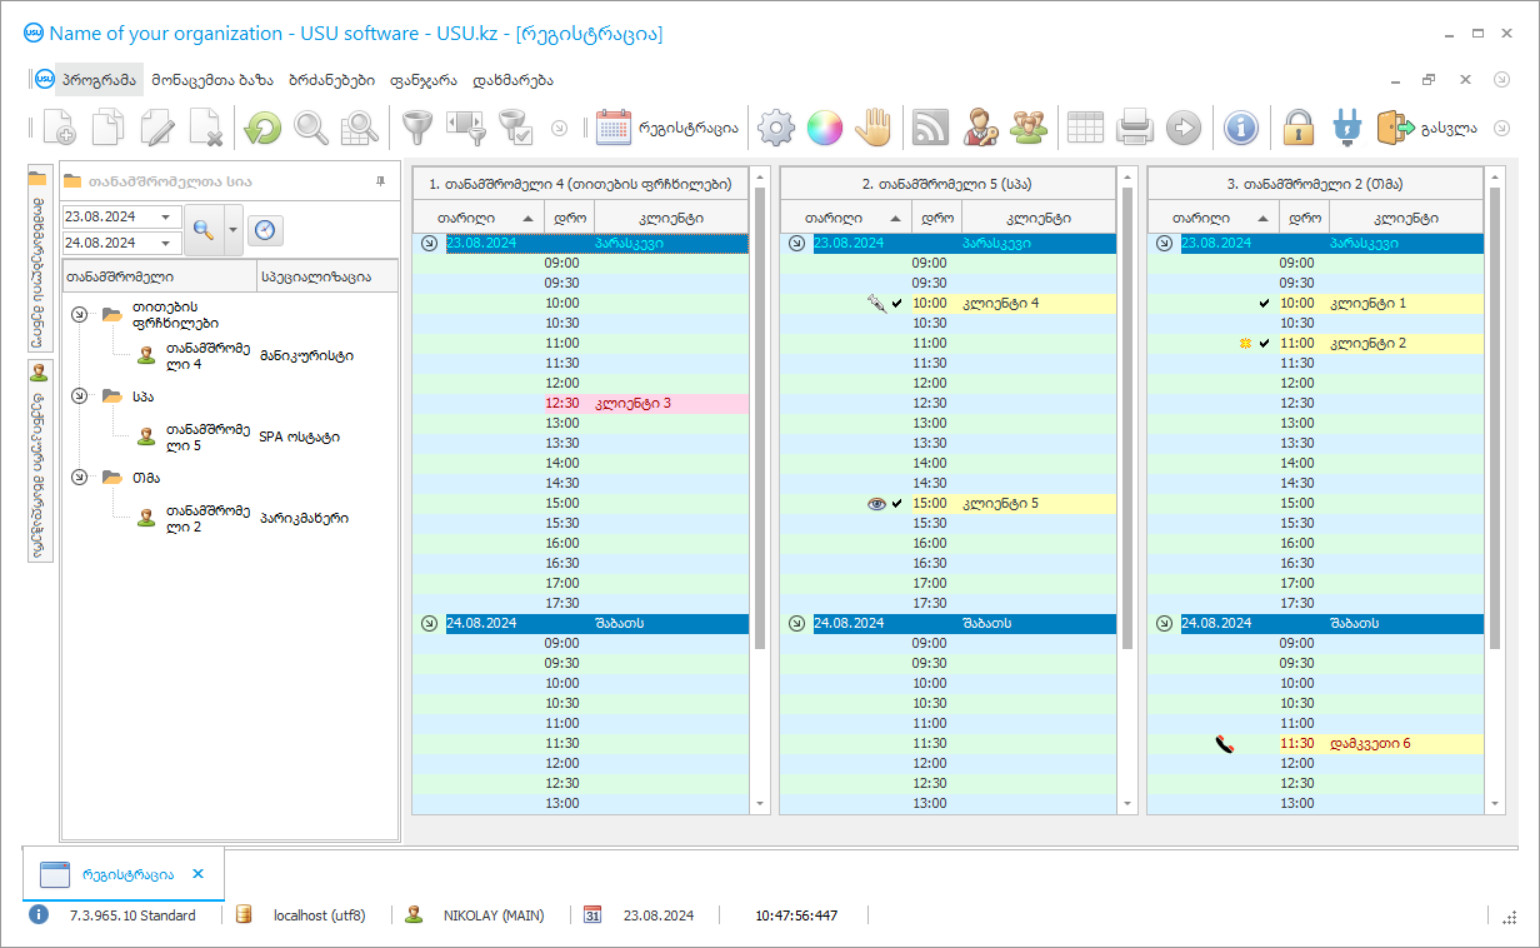Collapse 24.08.2024 group in third schedule

pos(1164,623)
